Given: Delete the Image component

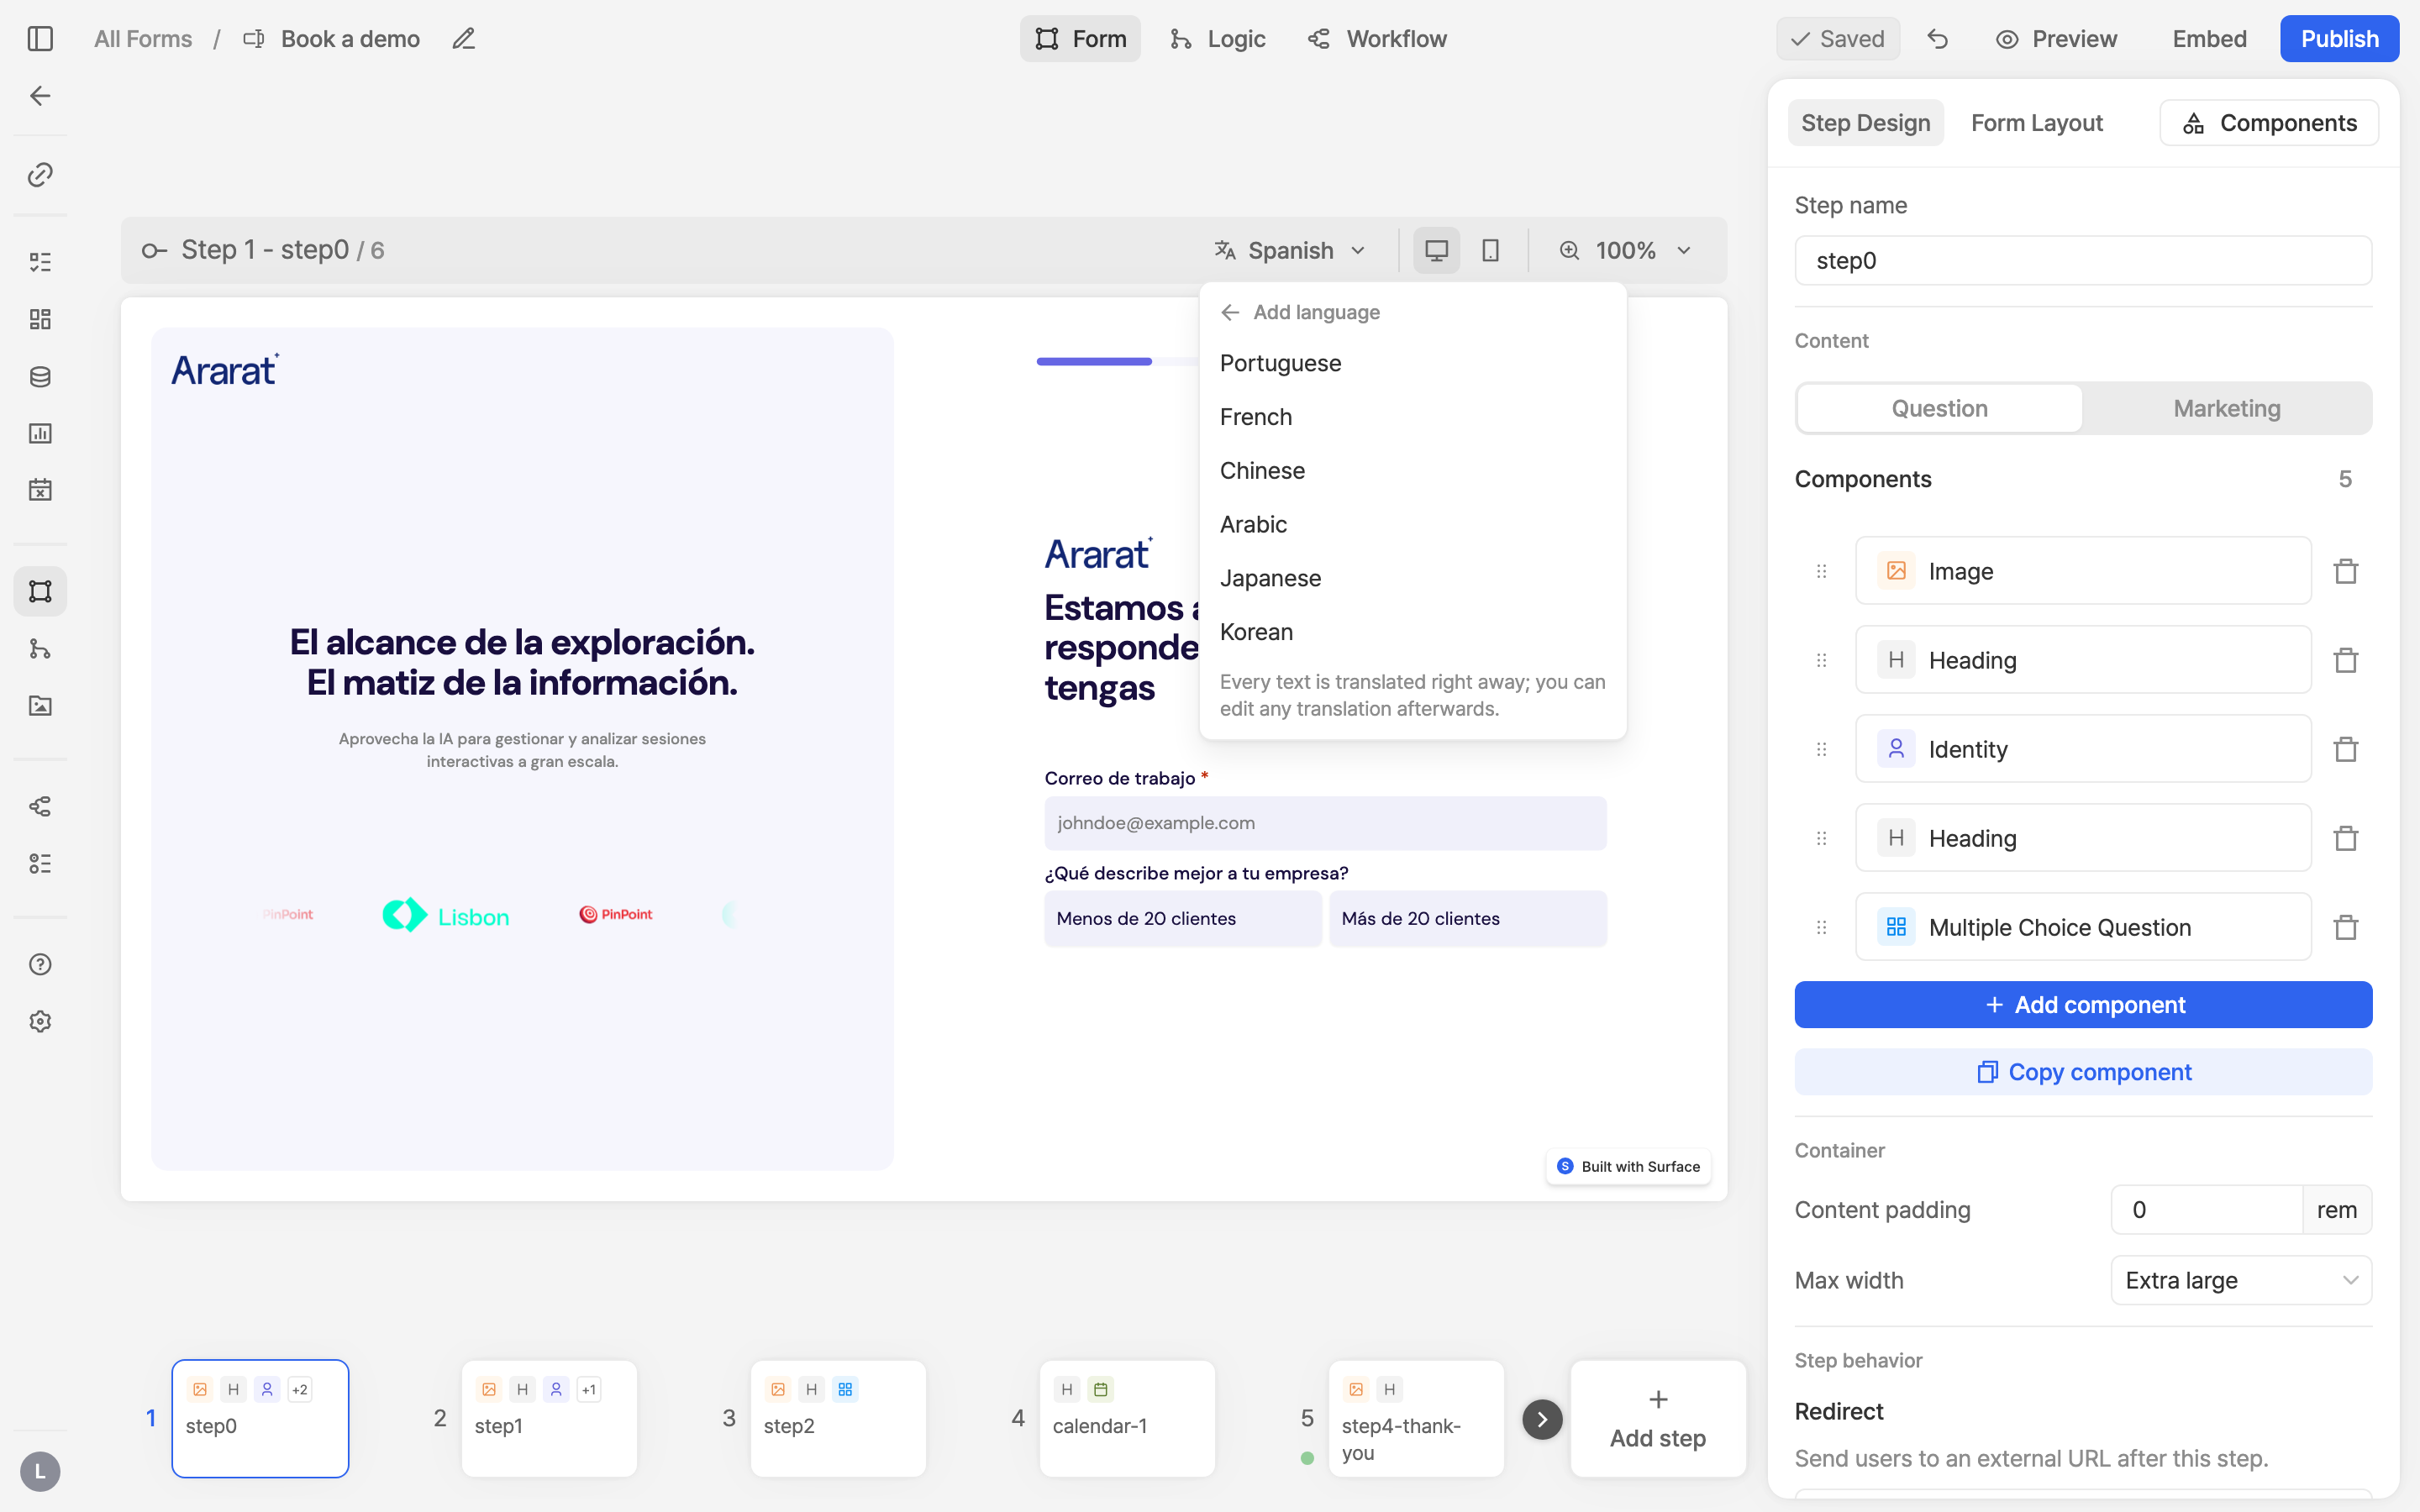Looking at the screenshot, I should [2345, 571].
